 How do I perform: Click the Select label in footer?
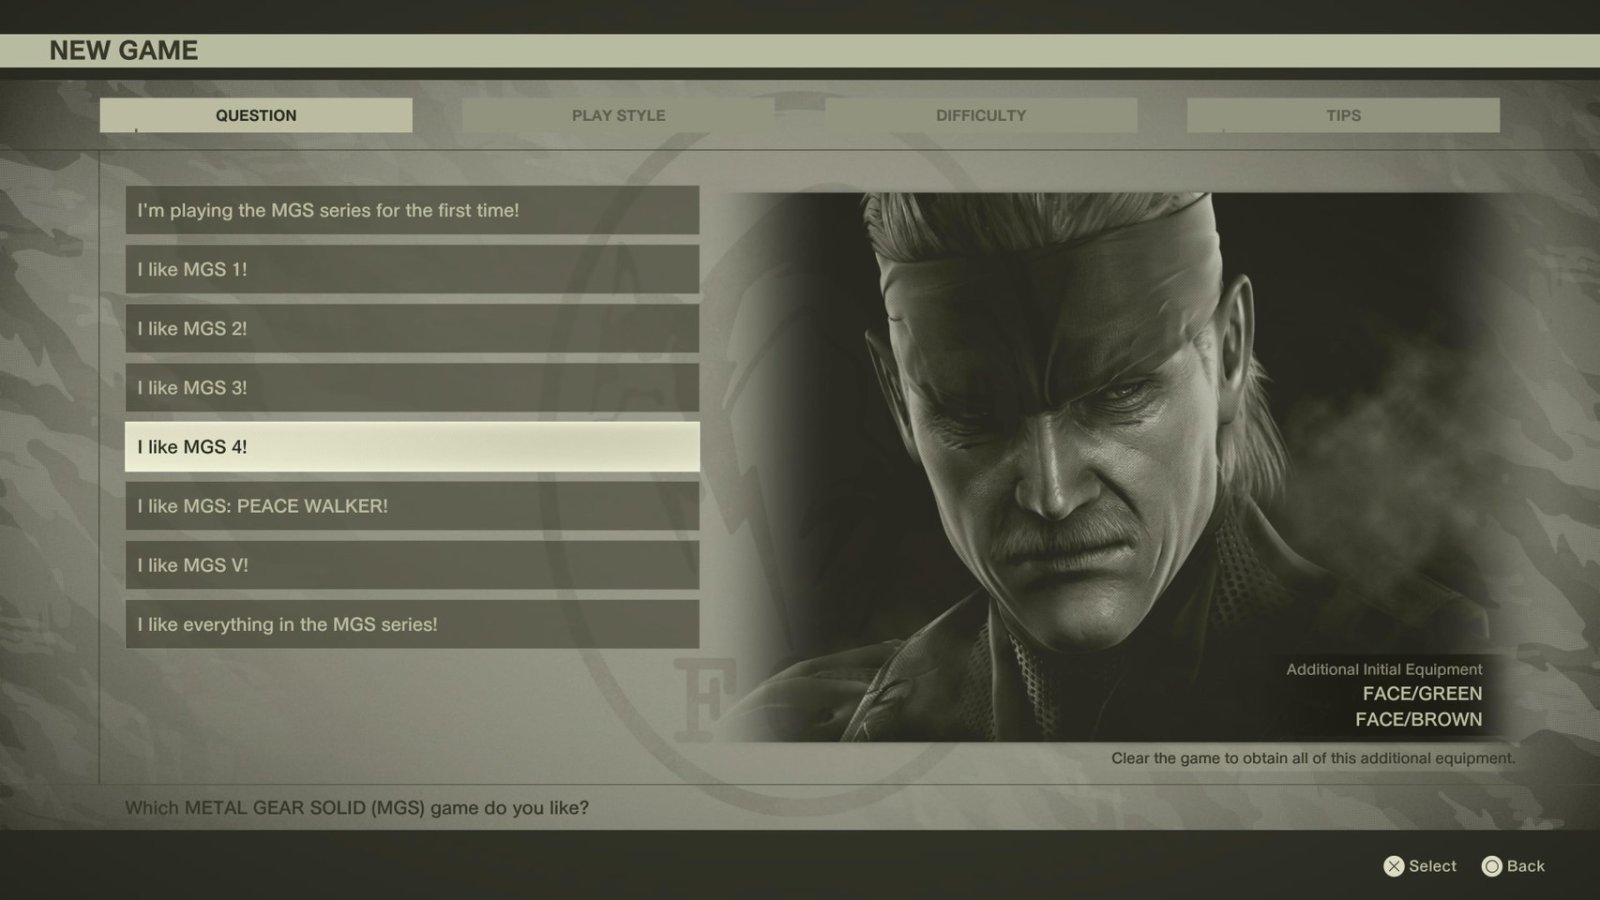point(1432,866)
